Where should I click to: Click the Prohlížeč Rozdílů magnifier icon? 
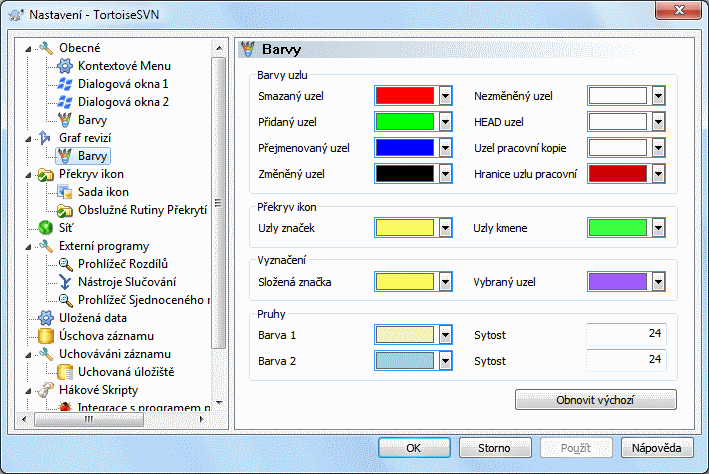click(65, 264)
